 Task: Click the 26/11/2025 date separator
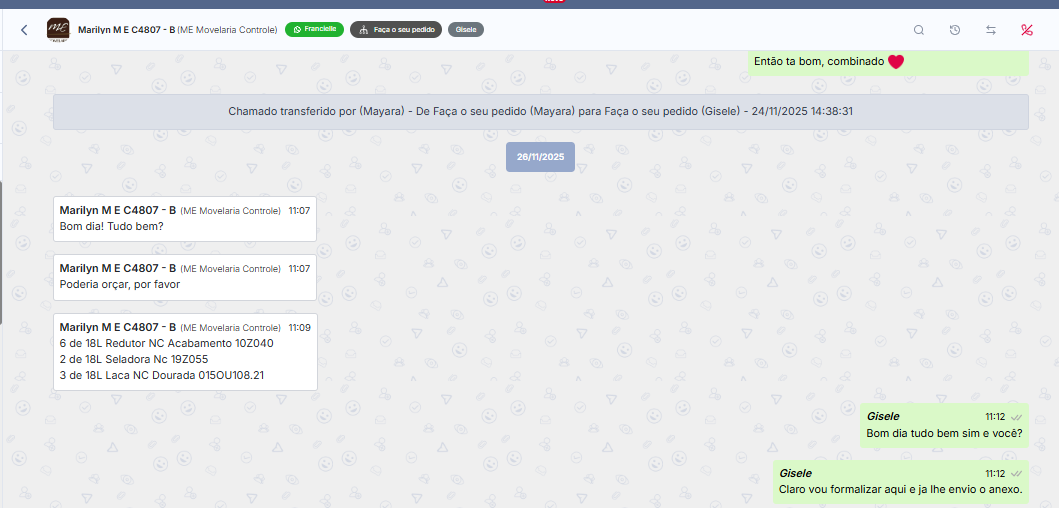540,157
